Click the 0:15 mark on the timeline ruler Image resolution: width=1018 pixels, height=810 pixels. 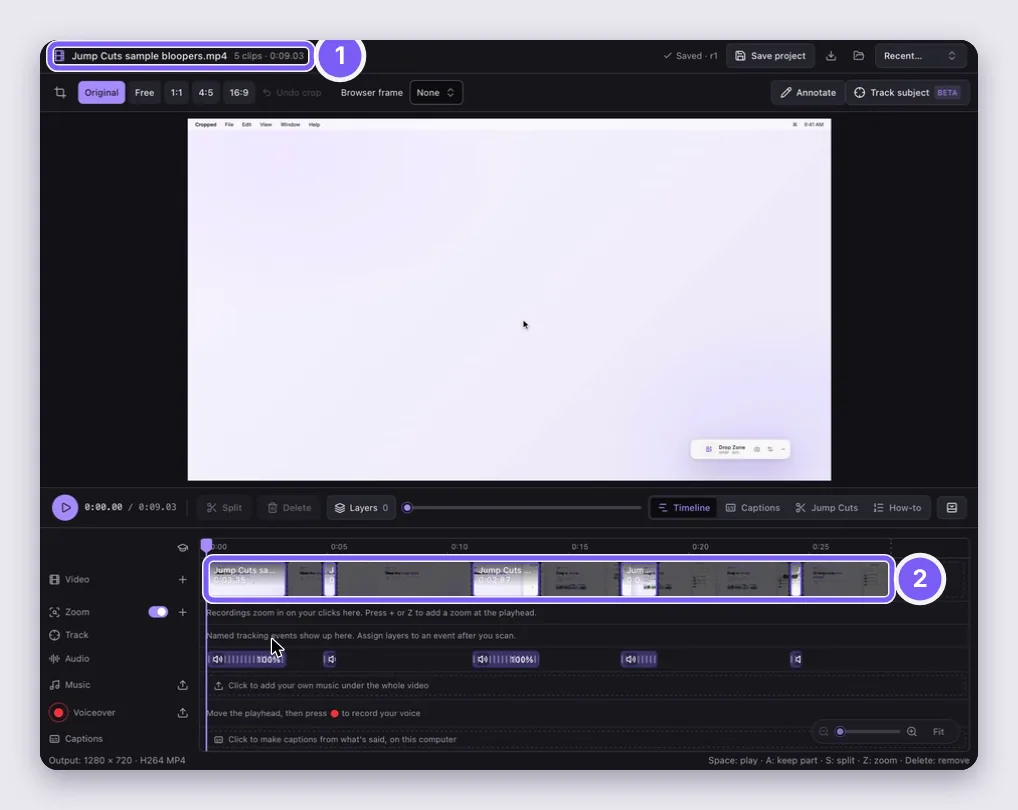(580, 546)
